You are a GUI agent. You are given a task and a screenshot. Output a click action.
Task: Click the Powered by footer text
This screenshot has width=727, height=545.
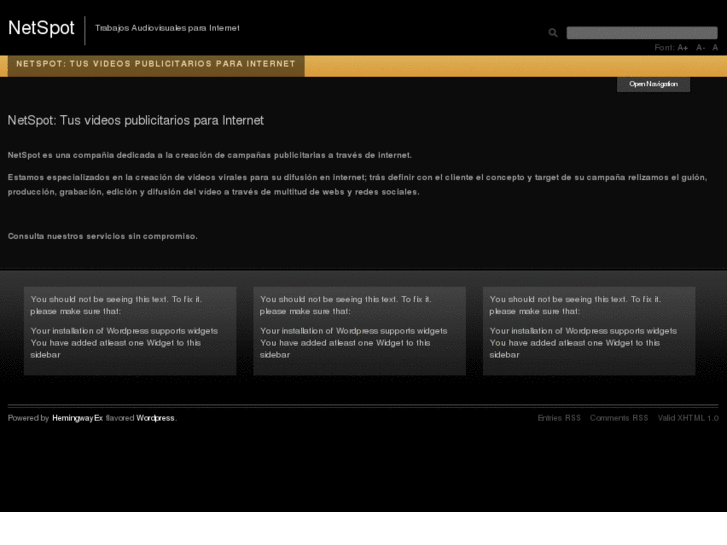coord(28,418)
